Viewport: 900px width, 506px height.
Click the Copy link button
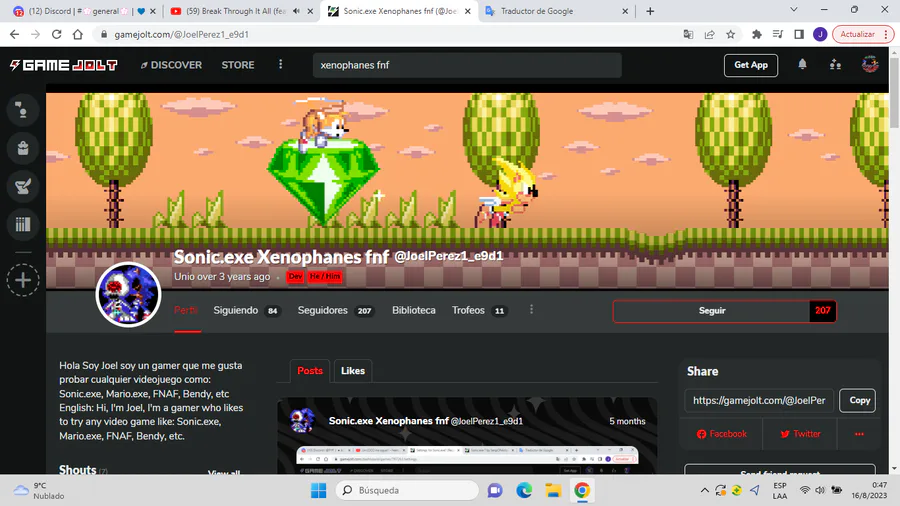859,400
